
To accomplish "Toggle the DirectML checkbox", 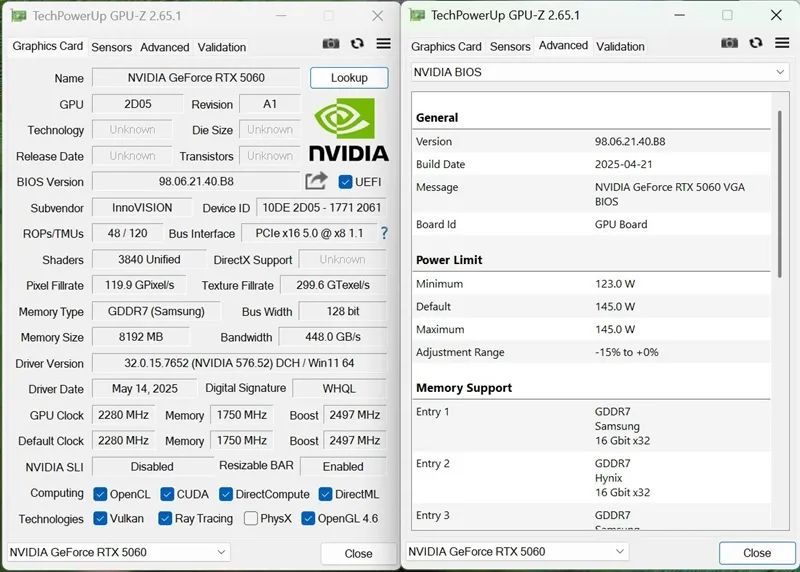I will 326,494.
